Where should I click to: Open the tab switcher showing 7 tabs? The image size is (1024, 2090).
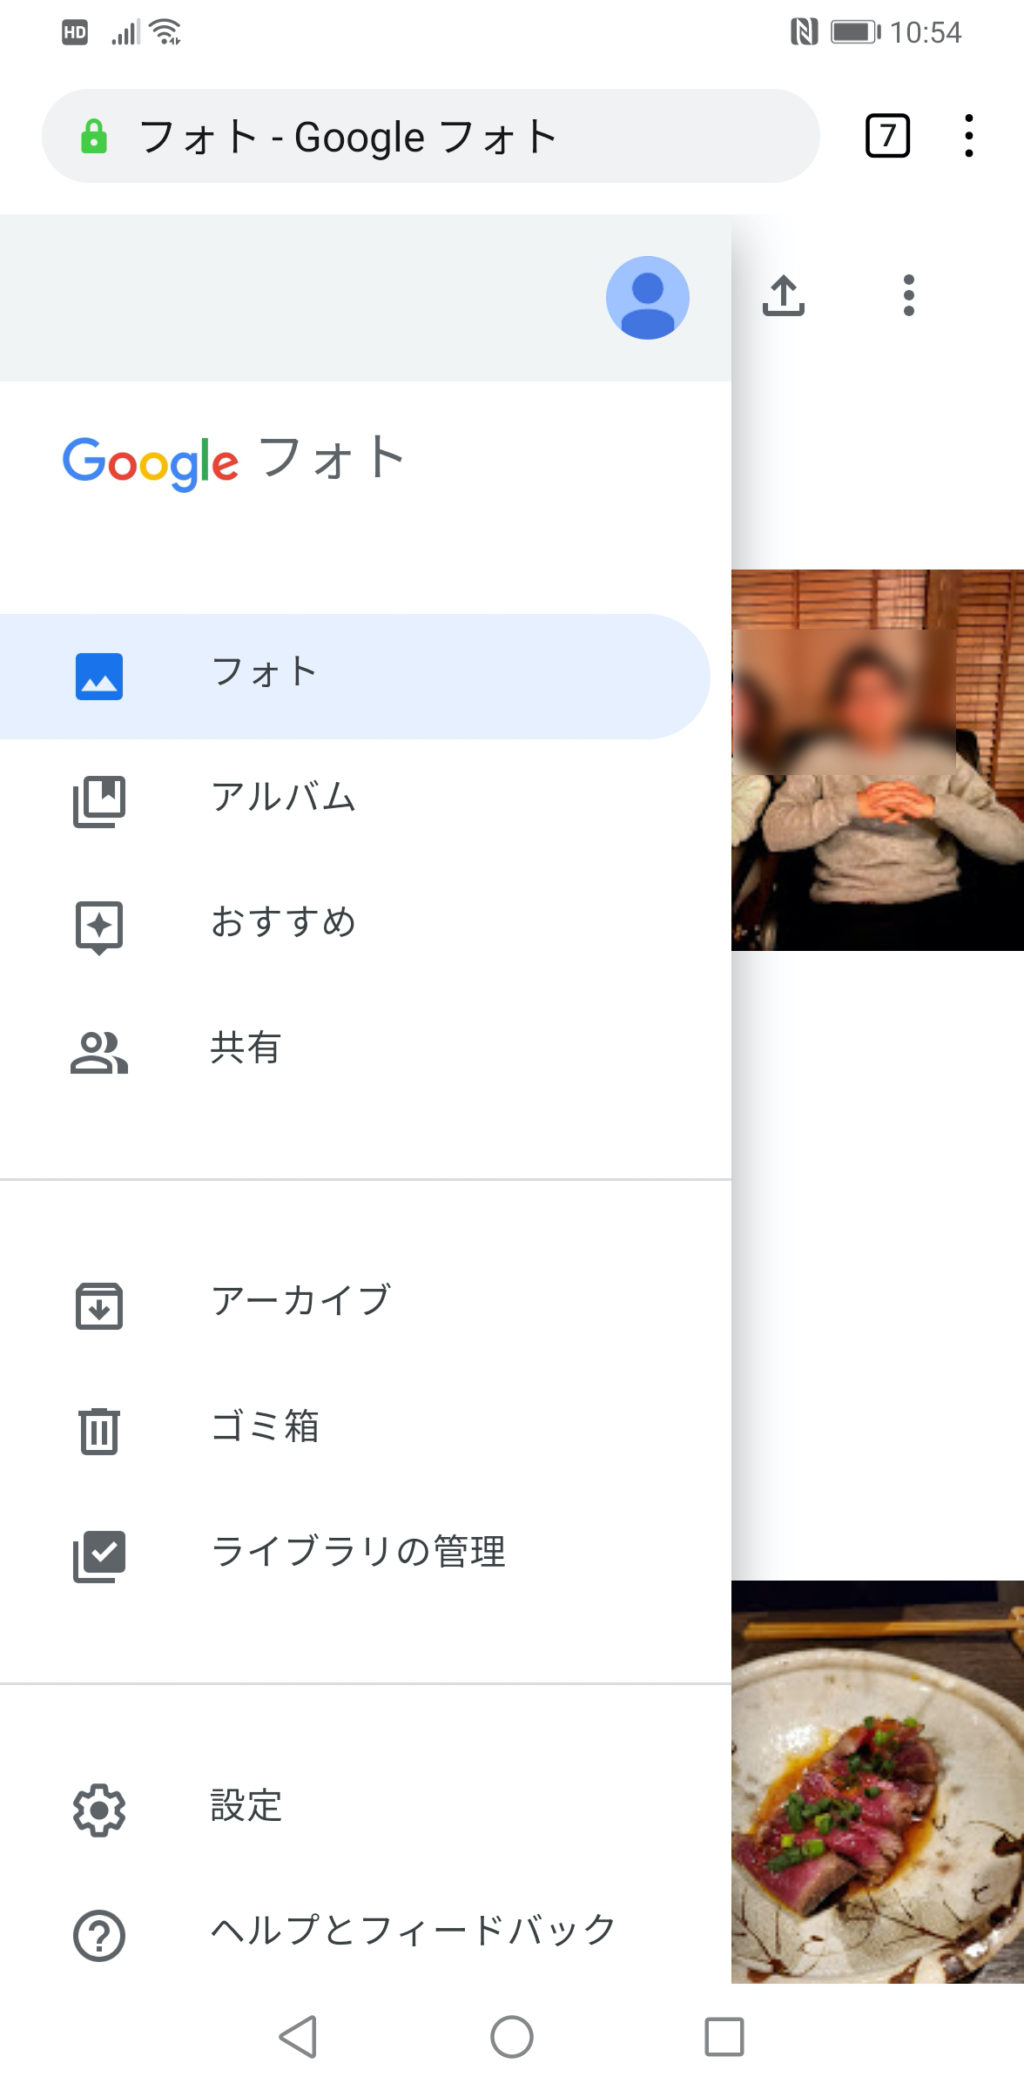[887, 136]
